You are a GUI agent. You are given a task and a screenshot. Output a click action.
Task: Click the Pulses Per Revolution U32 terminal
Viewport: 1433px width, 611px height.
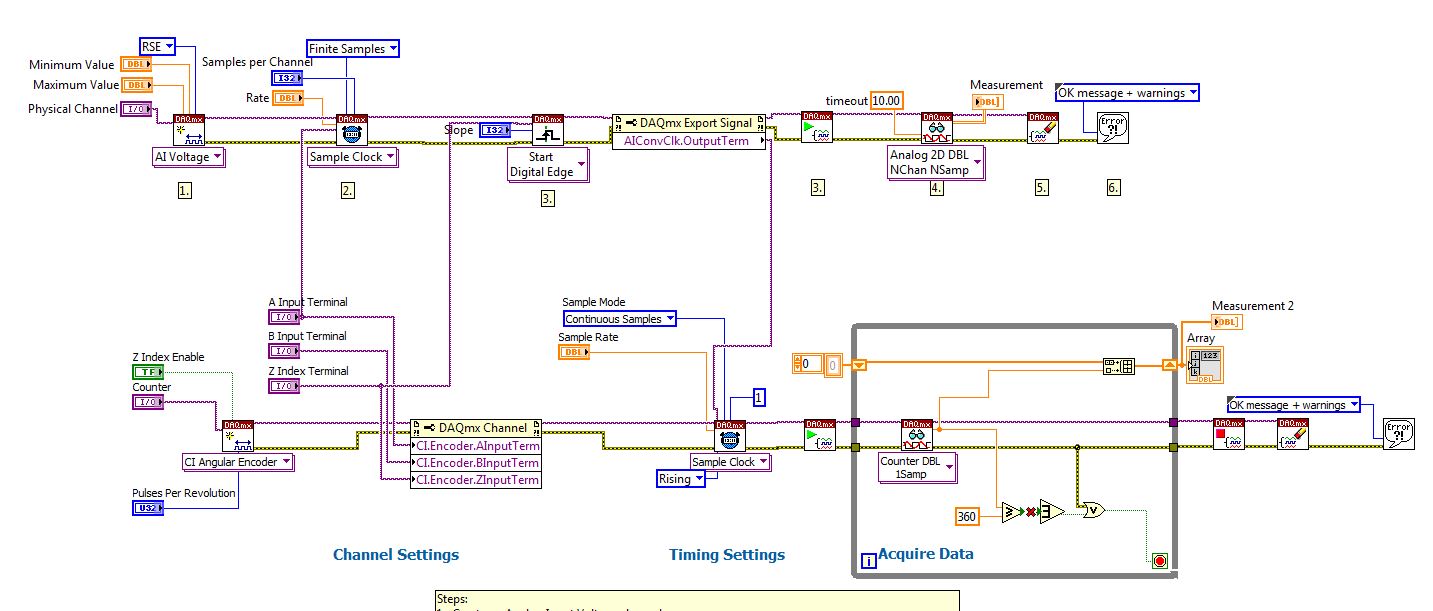point(147,508)
